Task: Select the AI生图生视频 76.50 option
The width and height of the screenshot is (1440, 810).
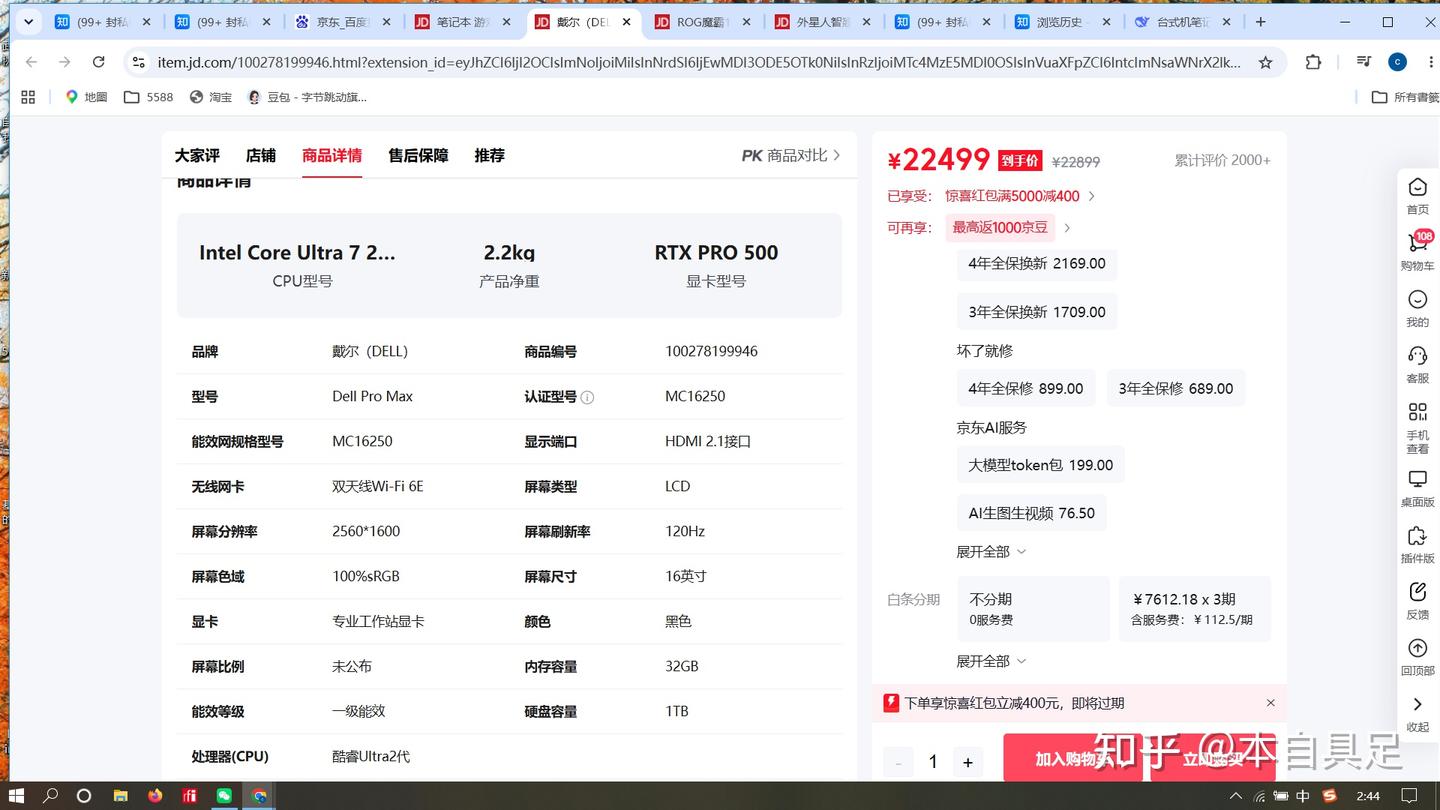Action: pos(1031,513)
